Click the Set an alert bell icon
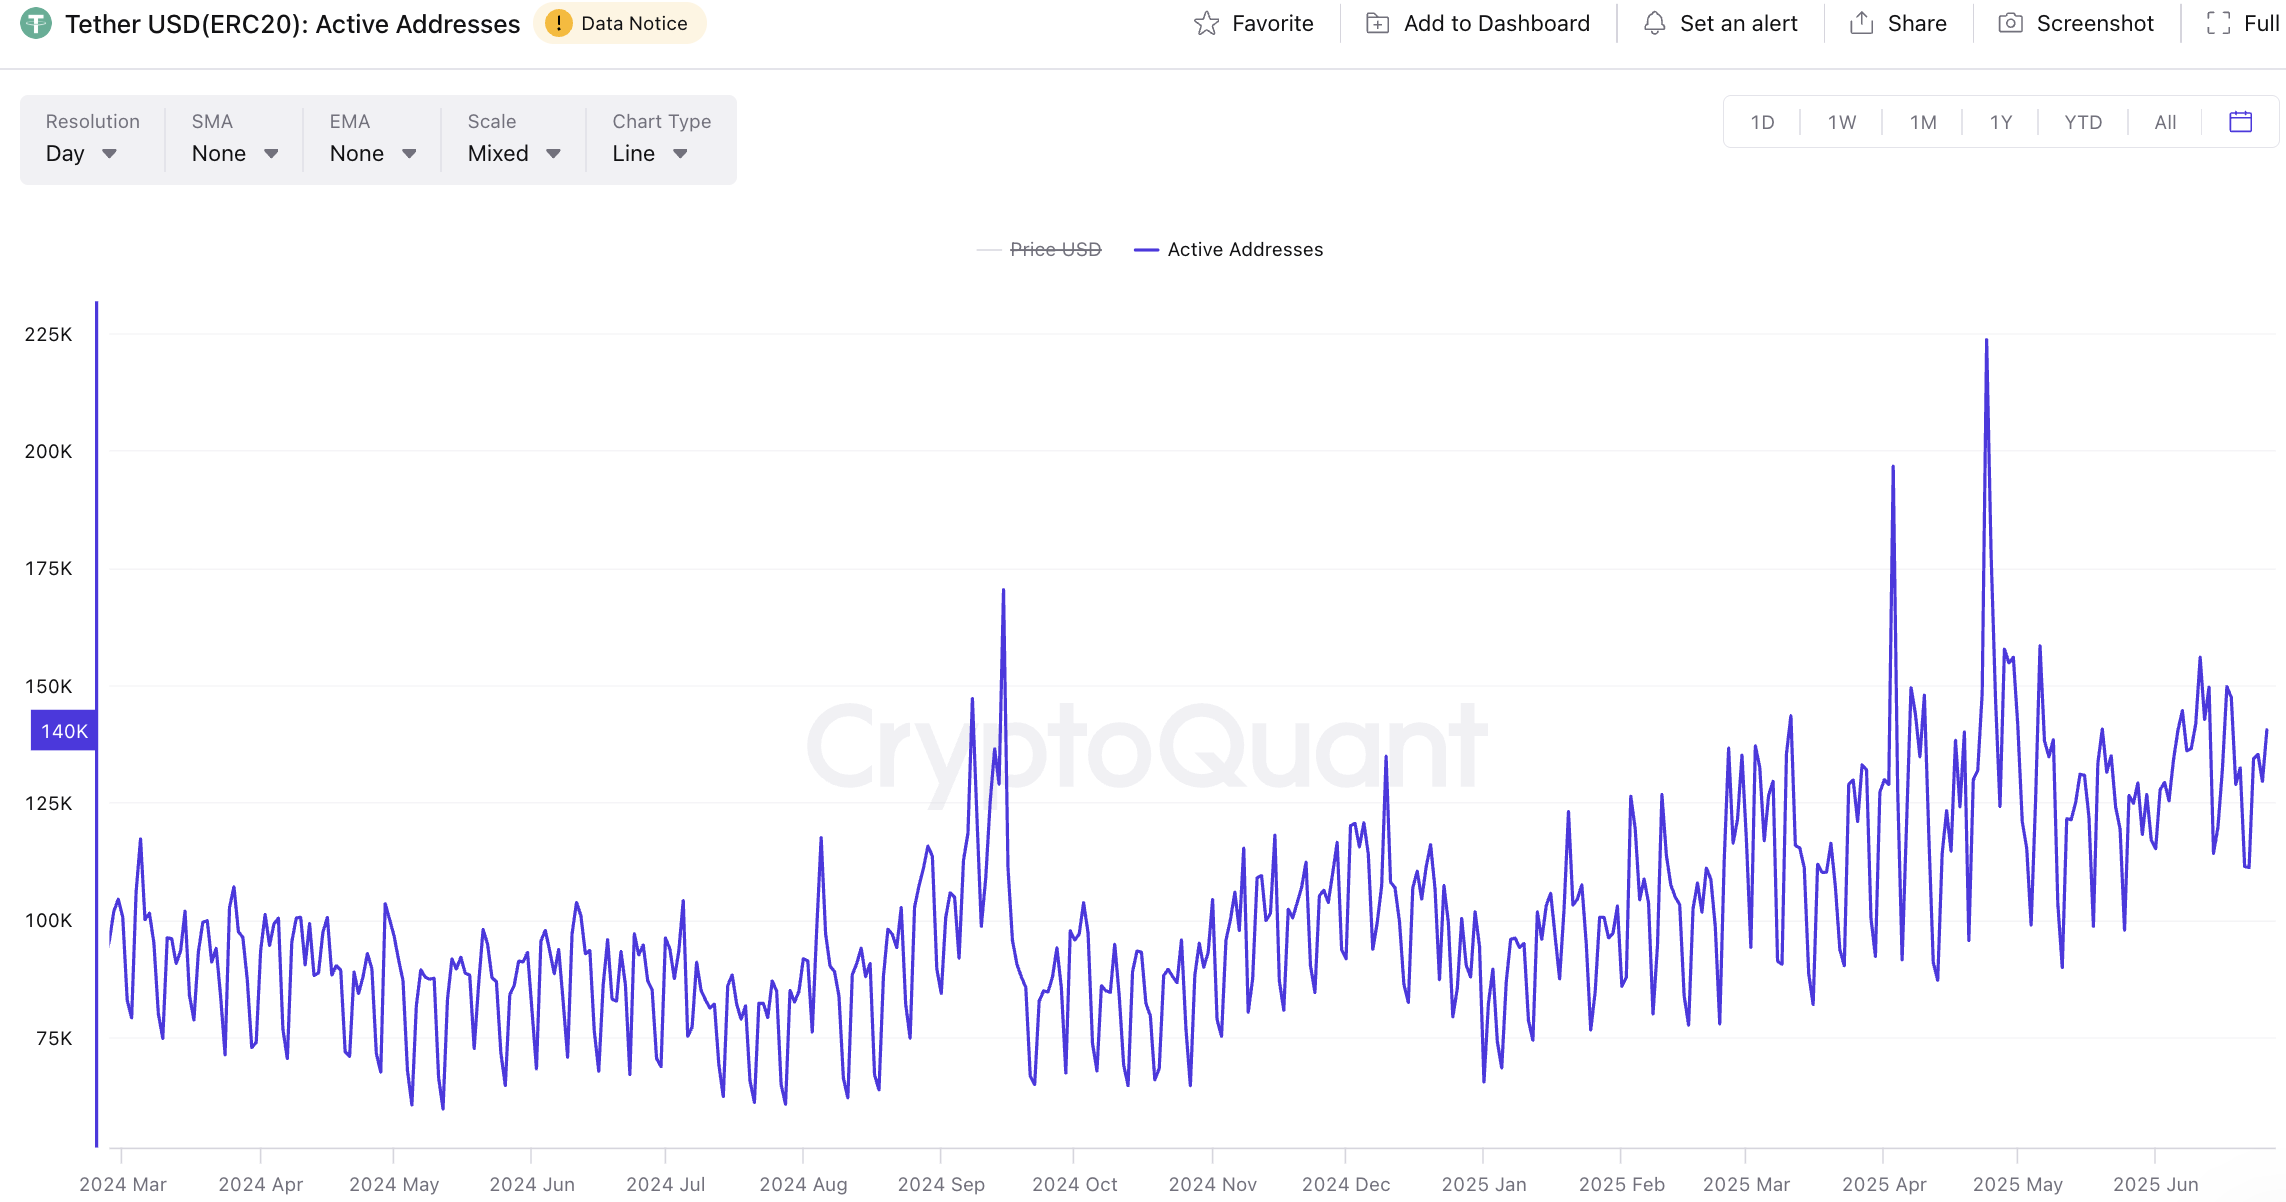This screenshot has height=1202, width=2286. point(1654,24)
